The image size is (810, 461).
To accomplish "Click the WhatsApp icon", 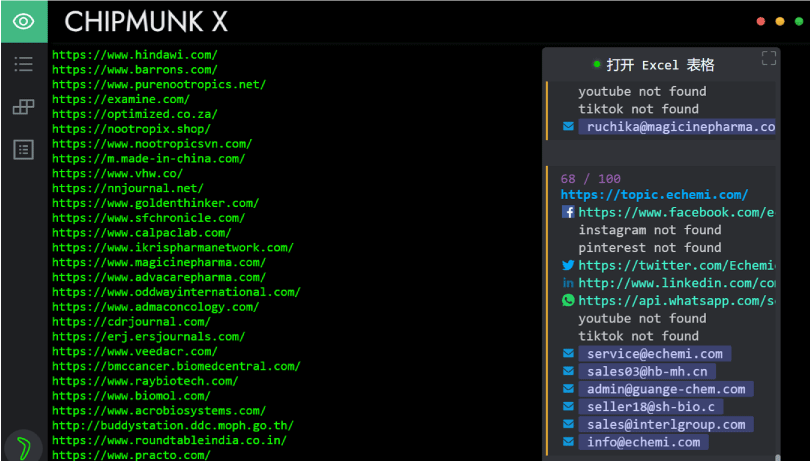I will (568, 300).
